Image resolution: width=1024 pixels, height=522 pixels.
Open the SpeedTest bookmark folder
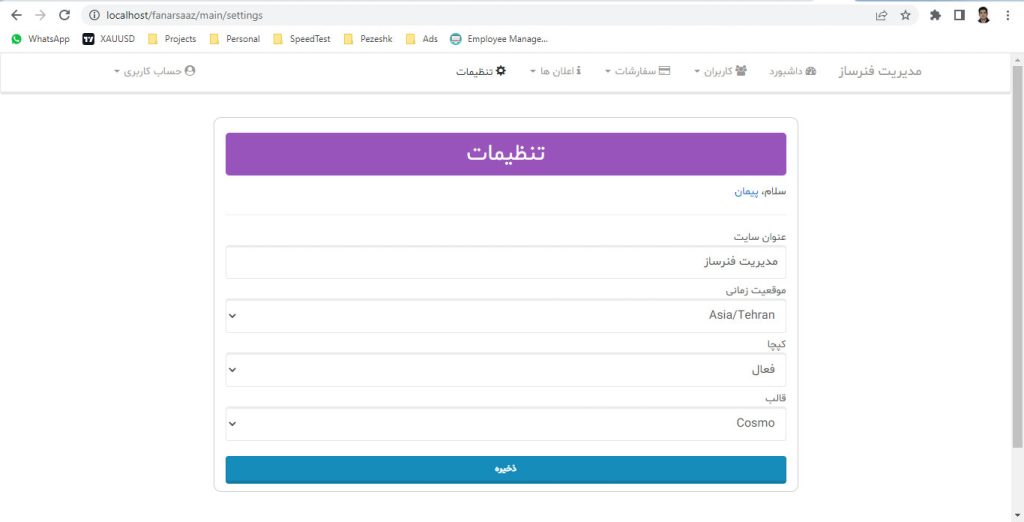click(x=302, y=39)
